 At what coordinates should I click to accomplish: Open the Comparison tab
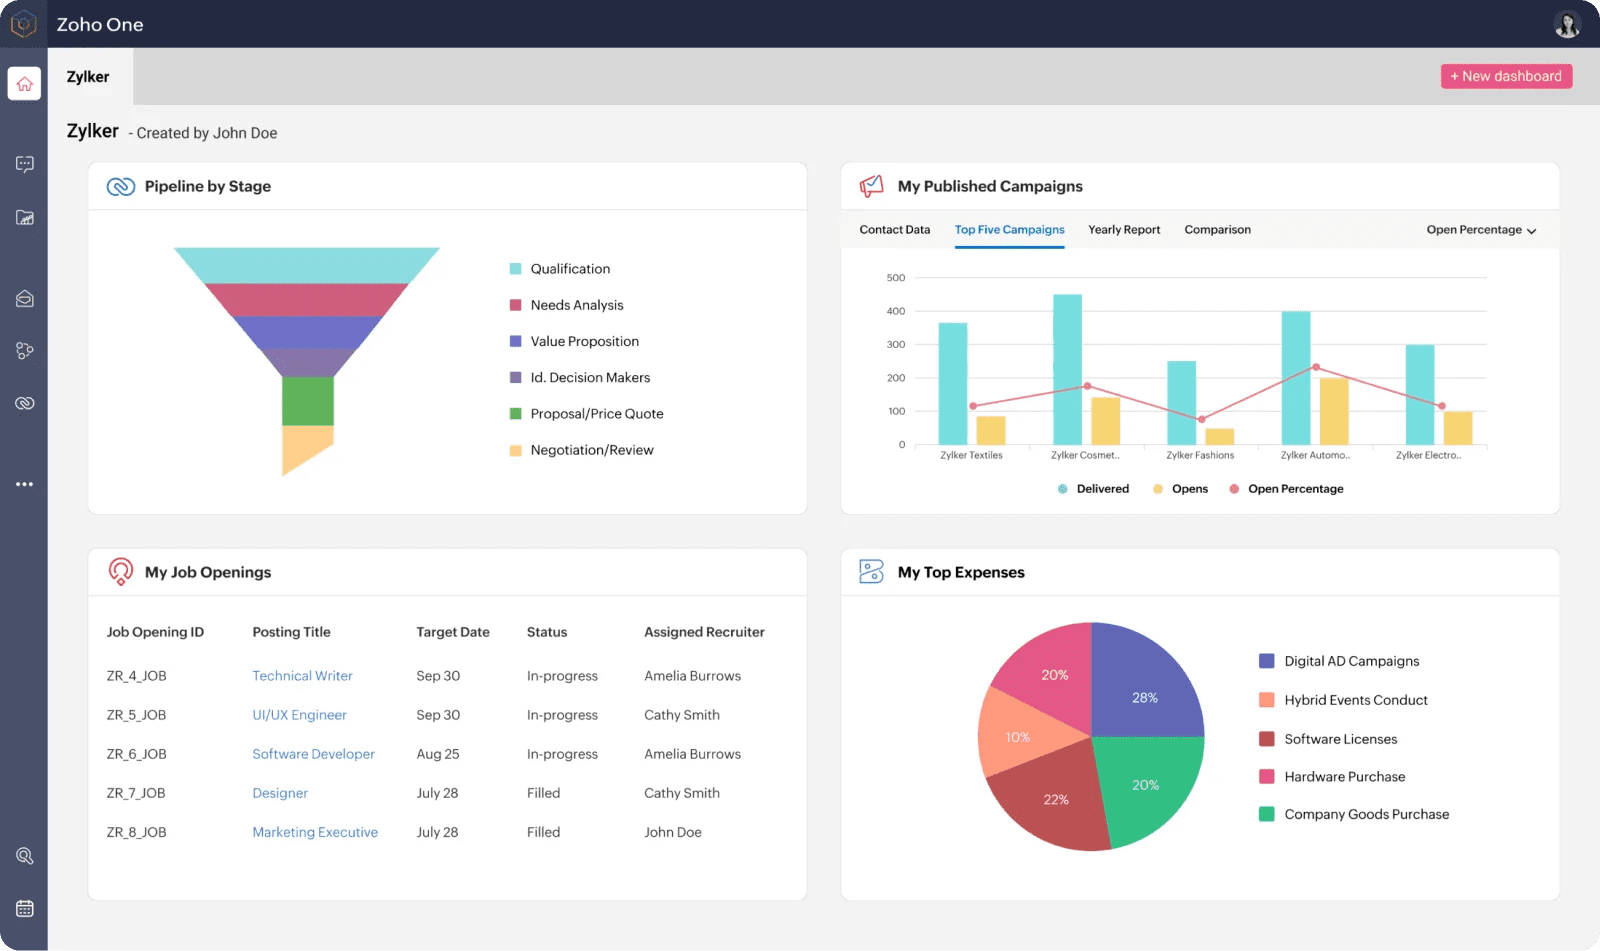(1217, 230)
